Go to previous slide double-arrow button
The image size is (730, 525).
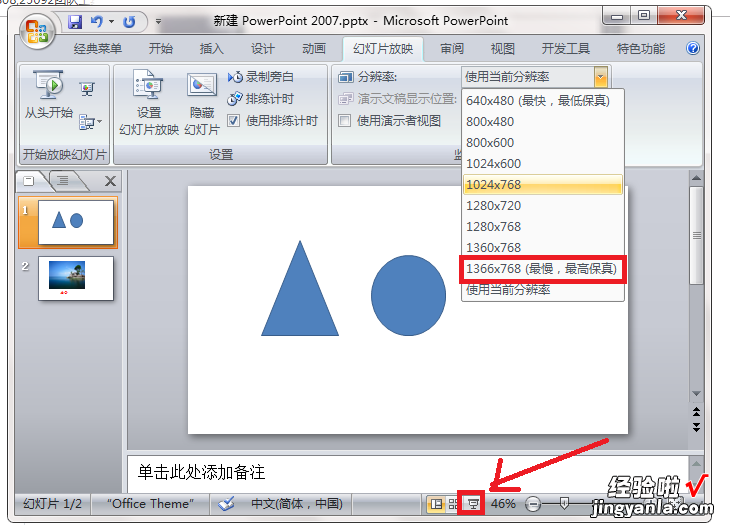[x=696, y=412]
